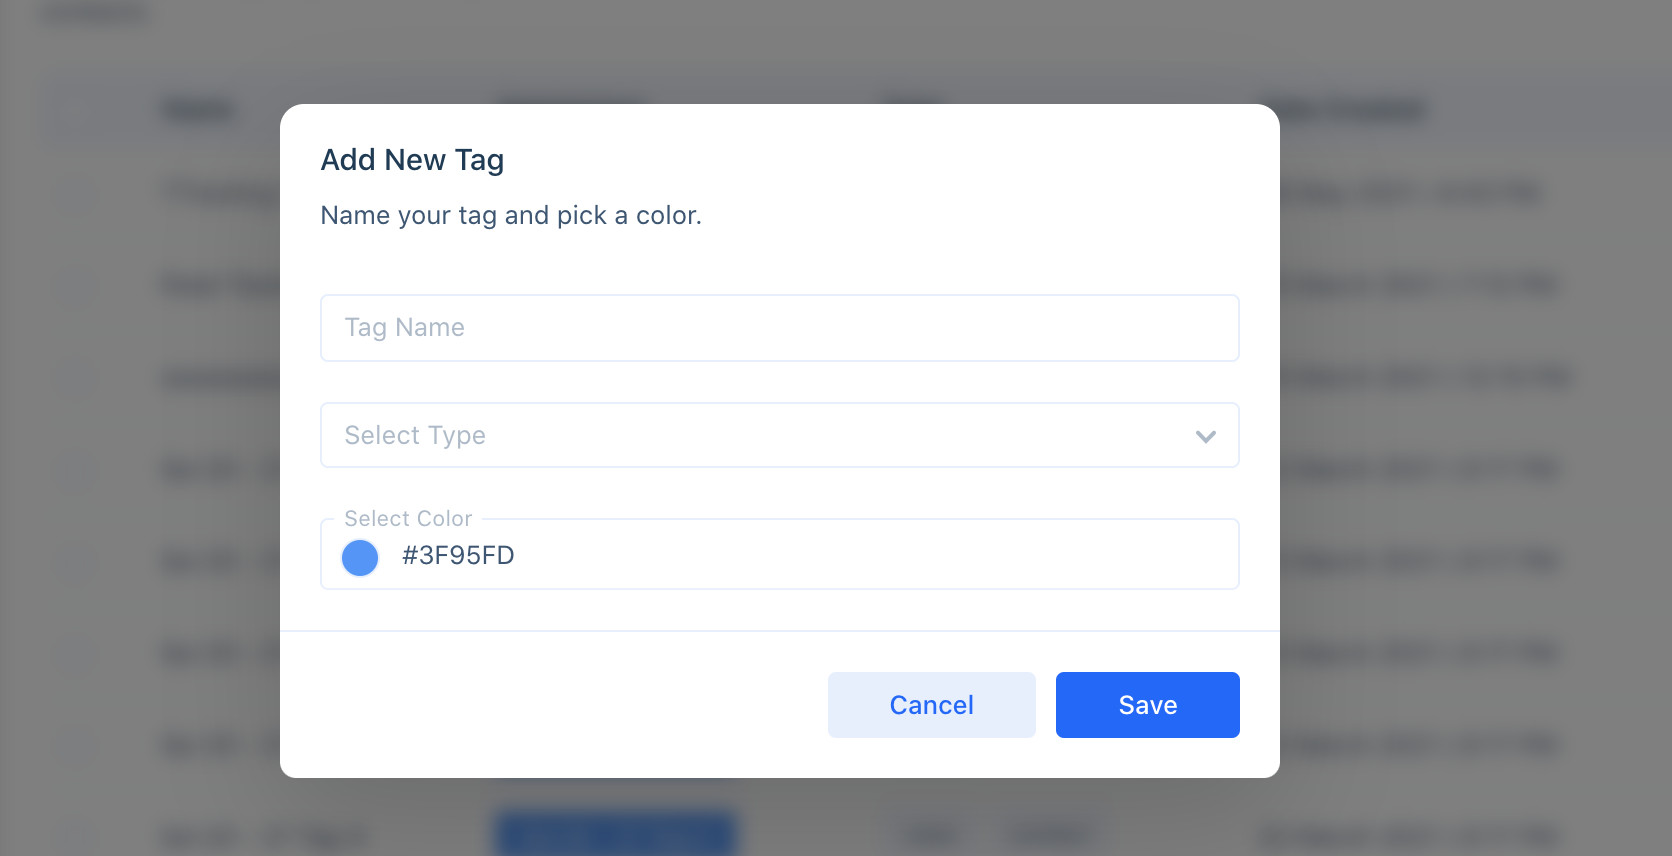Click the blurred last date row in background
The image size is (1672, 856).
(1410, 836)
